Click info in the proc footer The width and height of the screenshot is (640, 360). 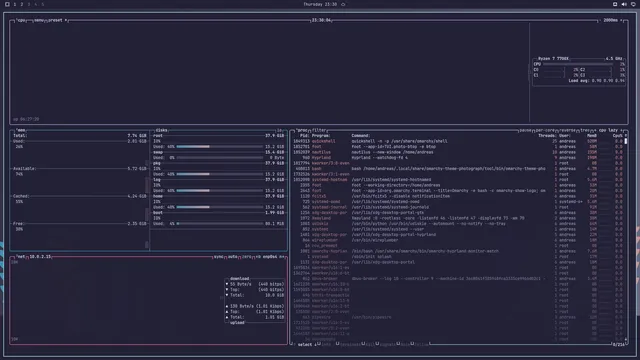326,344
